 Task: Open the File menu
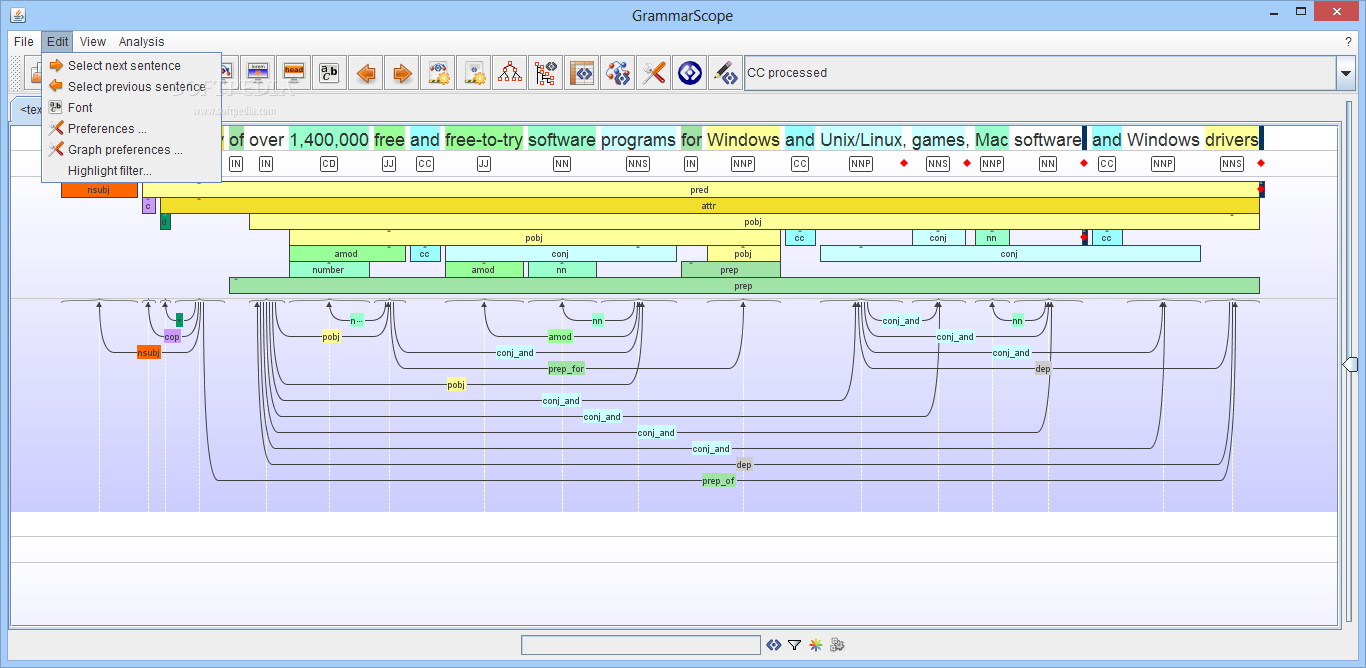(x=24, y=41)
